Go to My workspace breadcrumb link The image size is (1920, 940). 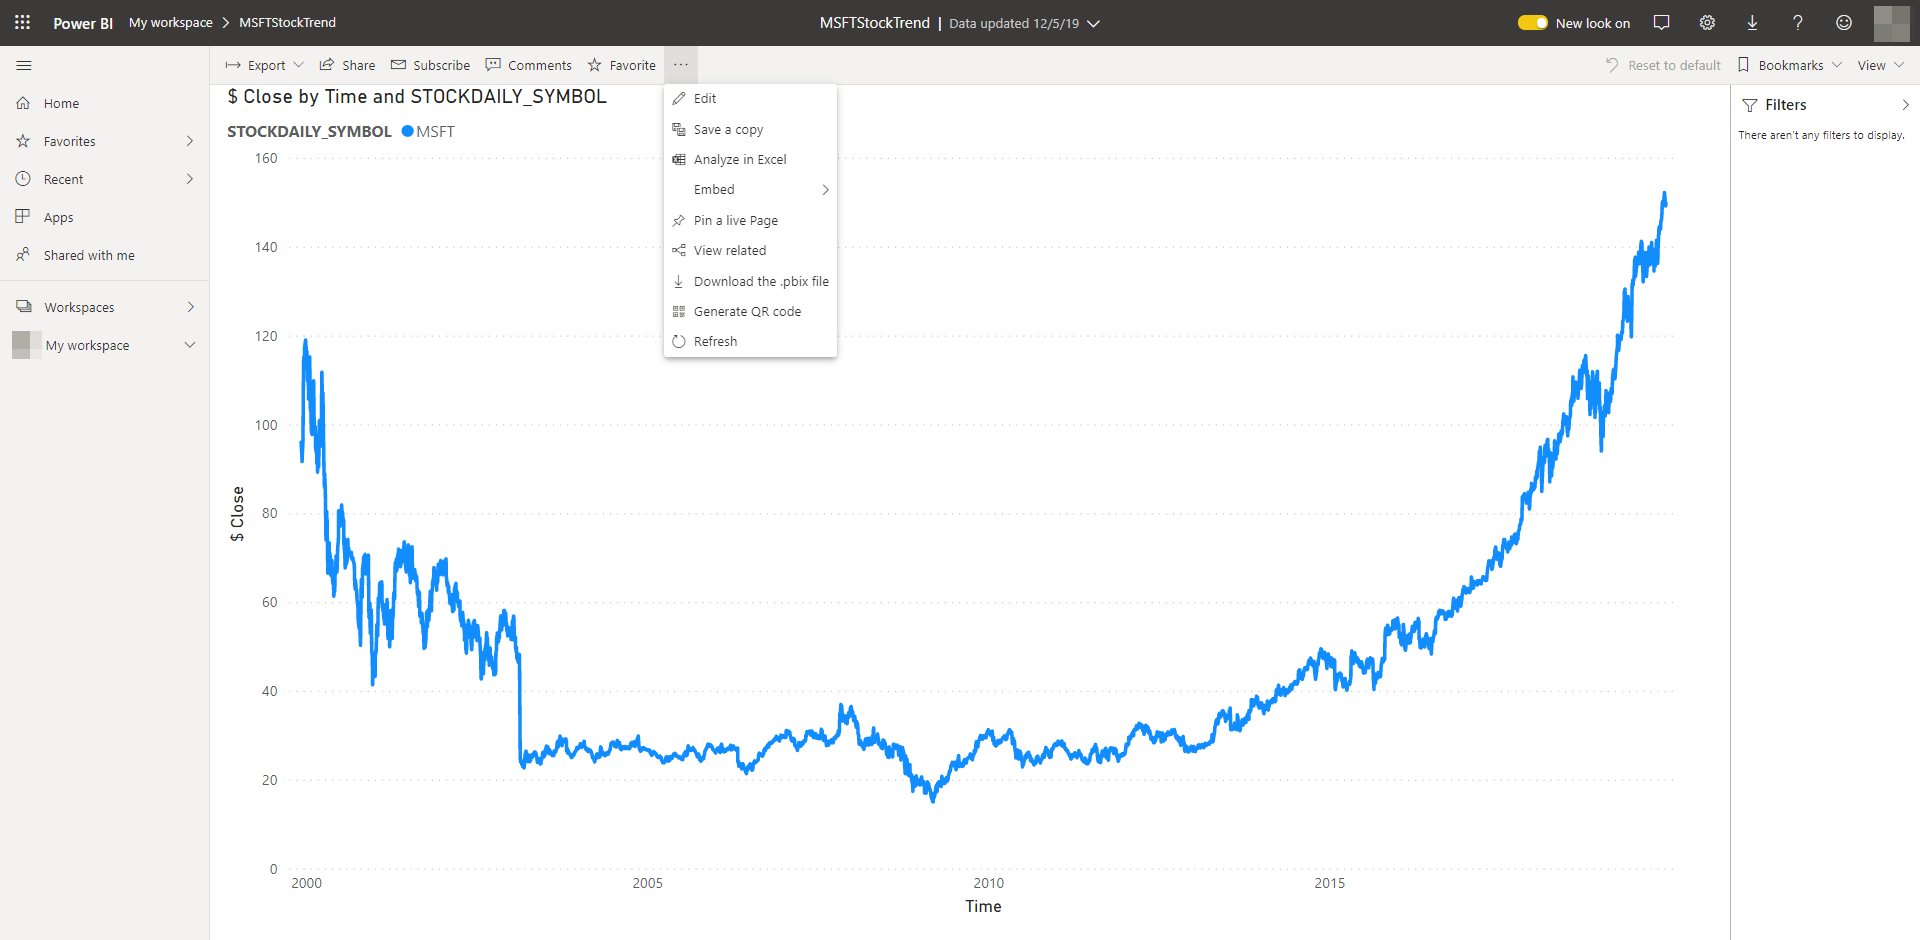coord(170,22)
